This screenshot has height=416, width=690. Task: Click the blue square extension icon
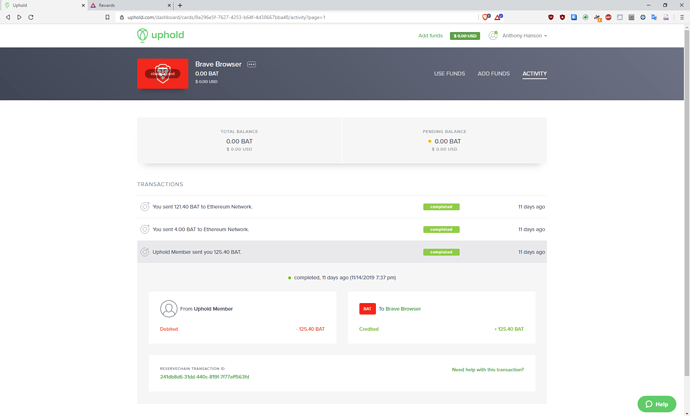(x=574, y=17)
